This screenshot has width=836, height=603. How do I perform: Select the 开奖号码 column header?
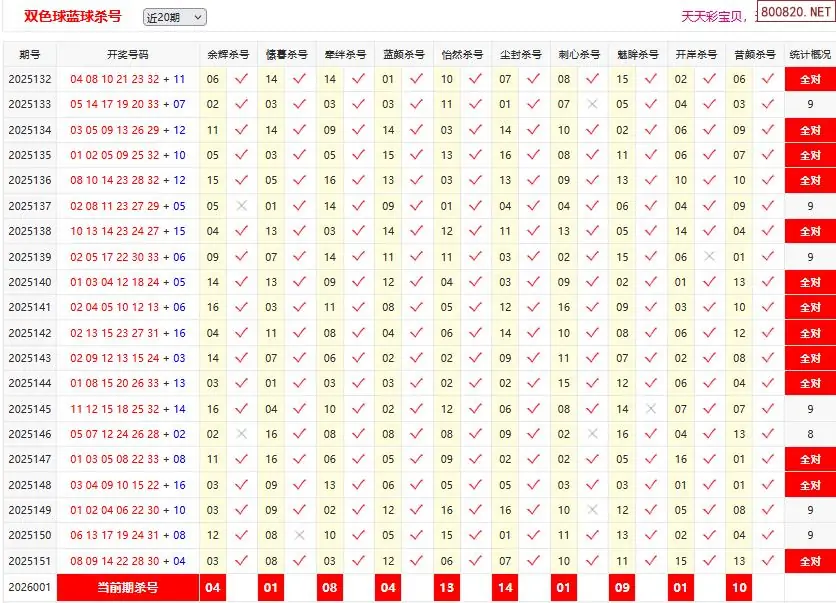(128, 55)
